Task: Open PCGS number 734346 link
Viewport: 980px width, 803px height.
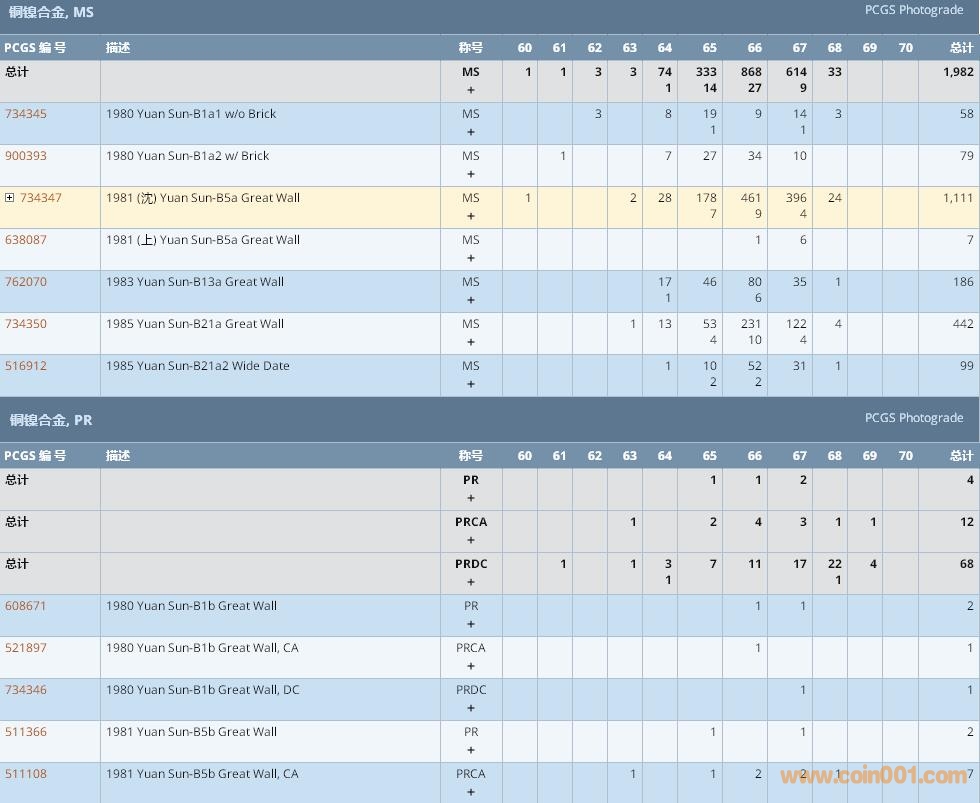Action: point(26,690)
